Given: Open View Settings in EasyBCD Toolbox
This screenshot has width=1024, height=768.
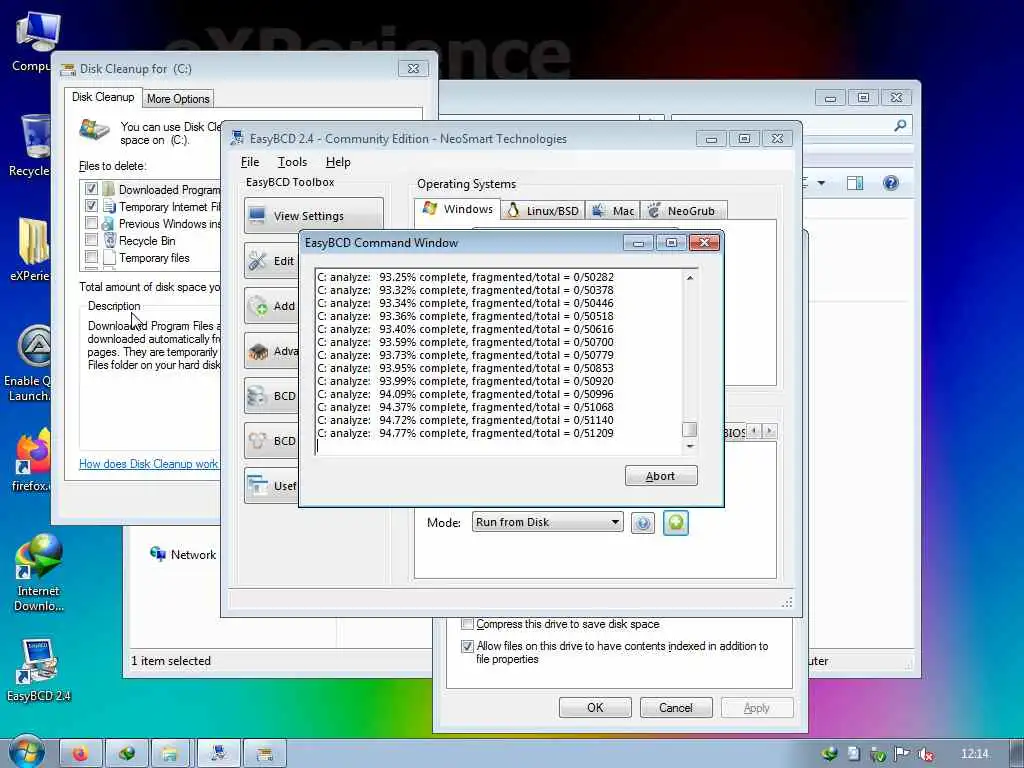Looking at the screenshot, I should click(313, 216).
